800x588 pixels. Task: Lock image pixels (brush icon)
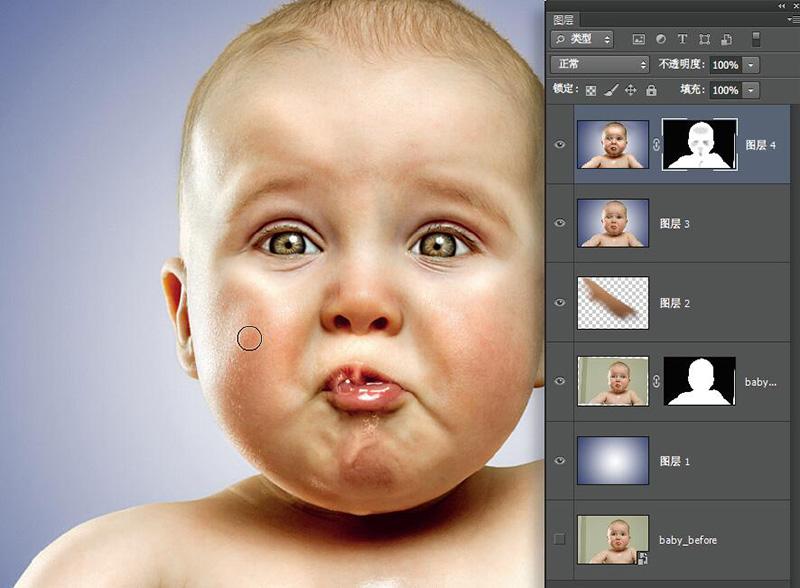pos(611,90)
